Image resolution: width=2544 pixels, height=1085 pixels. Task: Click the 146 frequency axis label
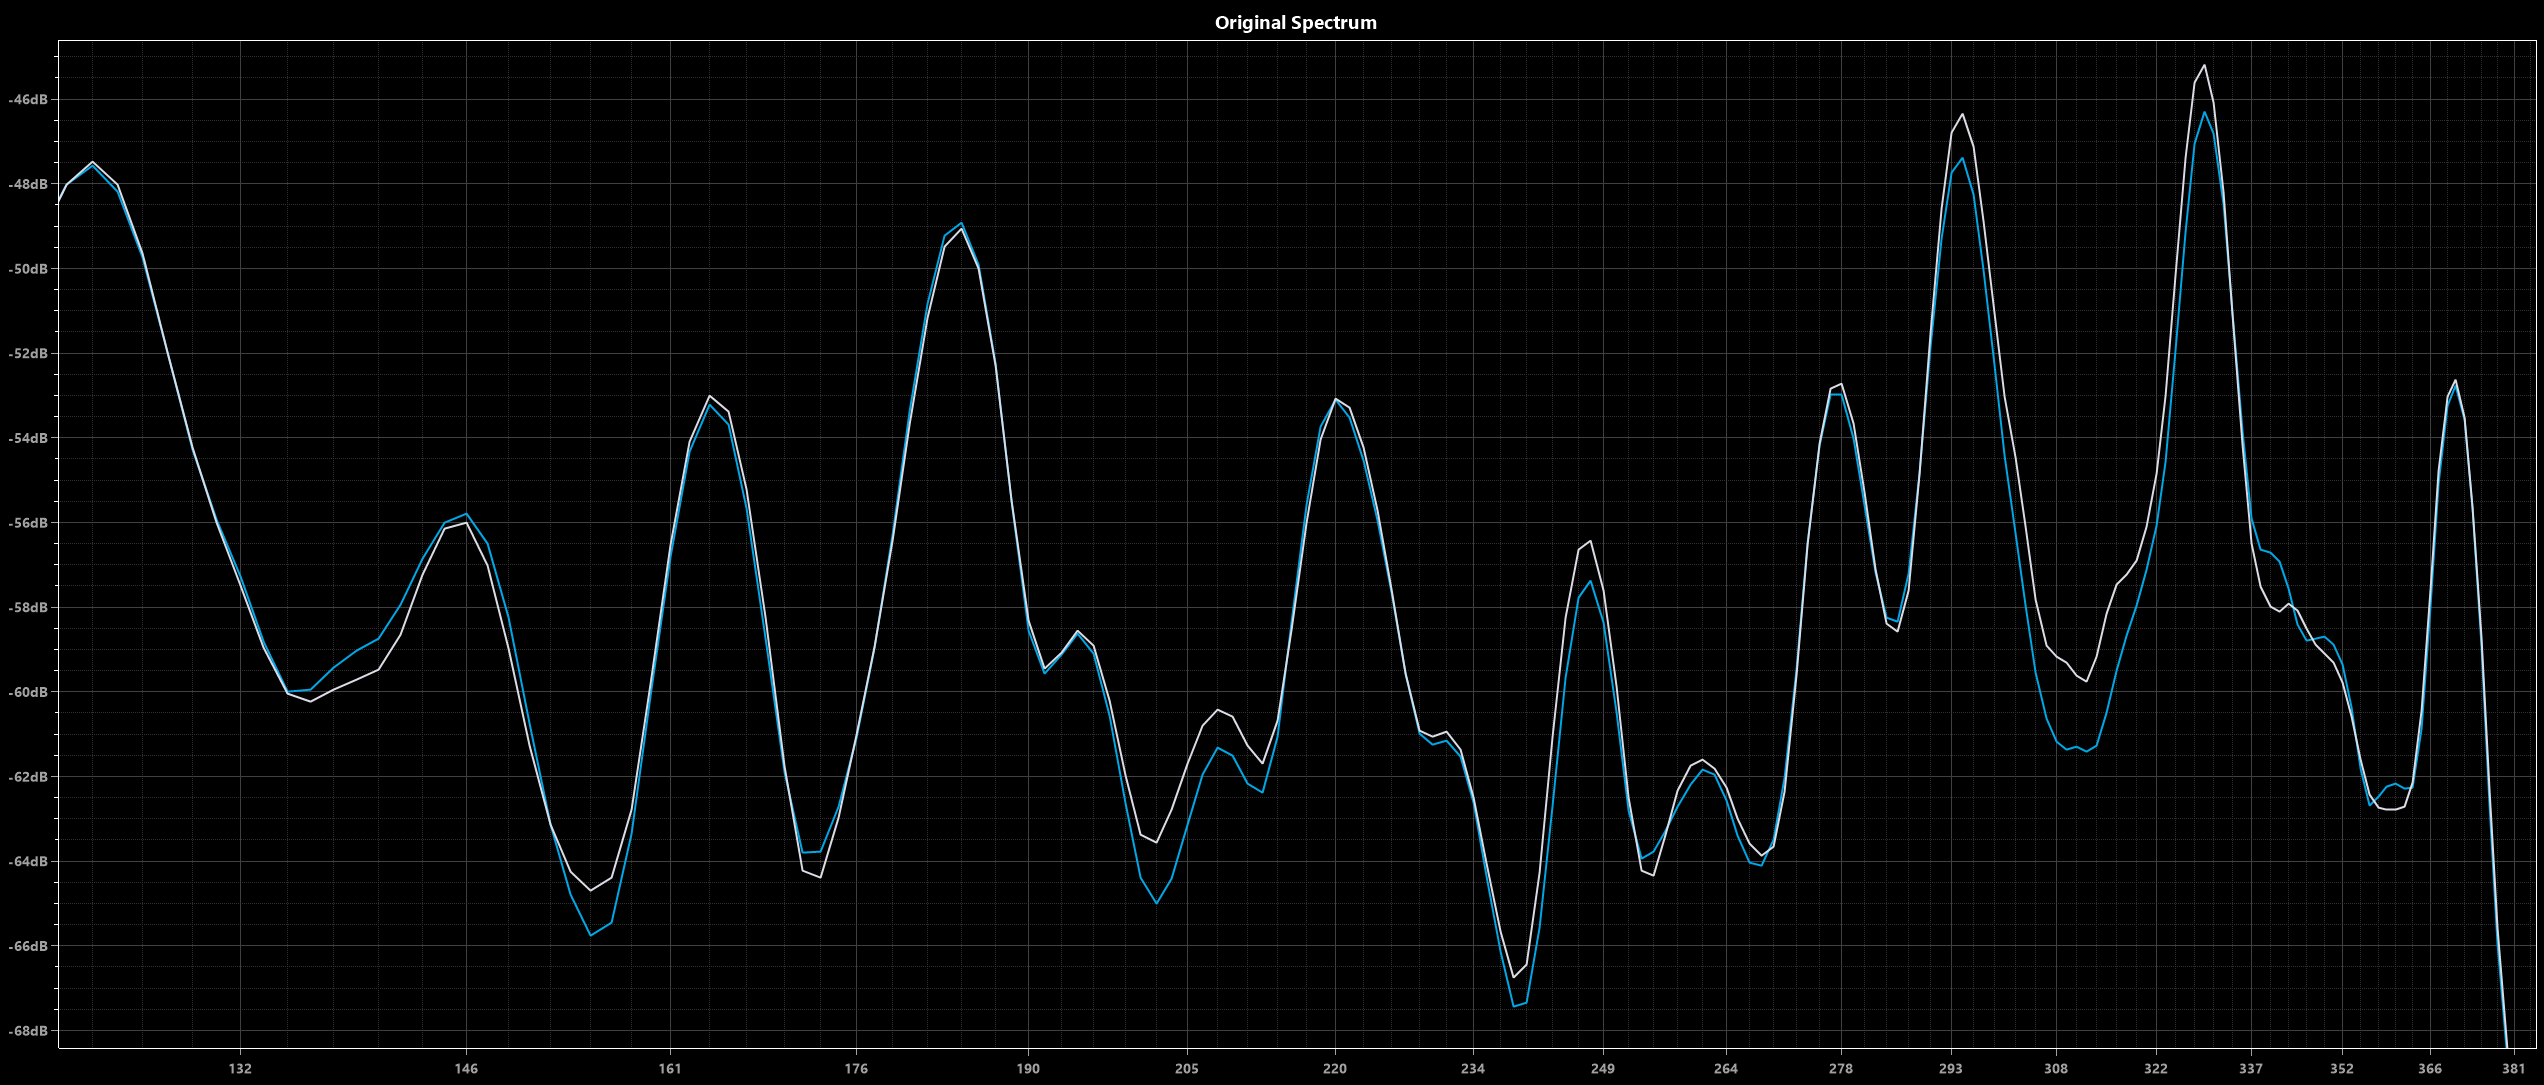click(x=466, y=1068)
